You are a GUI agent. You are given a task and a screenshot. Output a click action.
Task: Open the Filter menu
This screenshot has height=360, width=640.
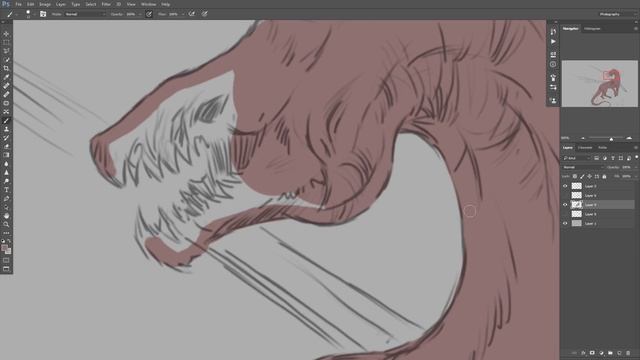(x=106, y=4)
